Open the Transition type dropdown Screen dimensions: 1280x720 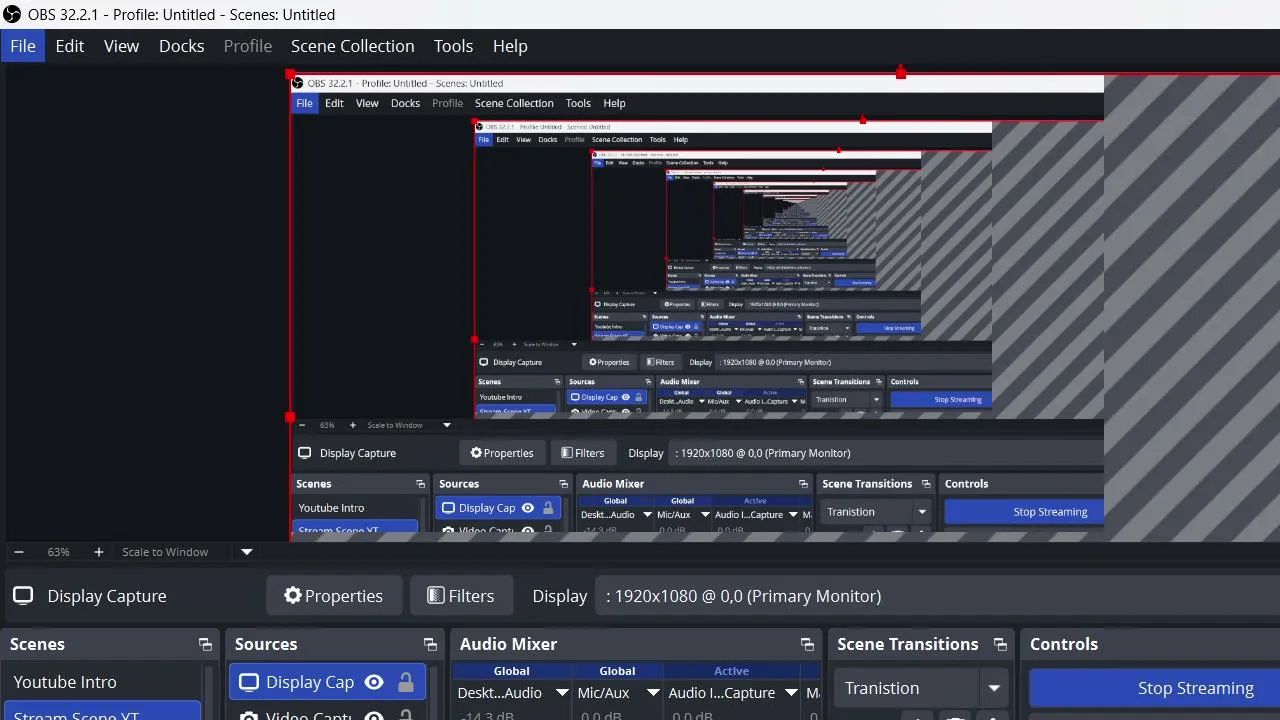[920, 688]
